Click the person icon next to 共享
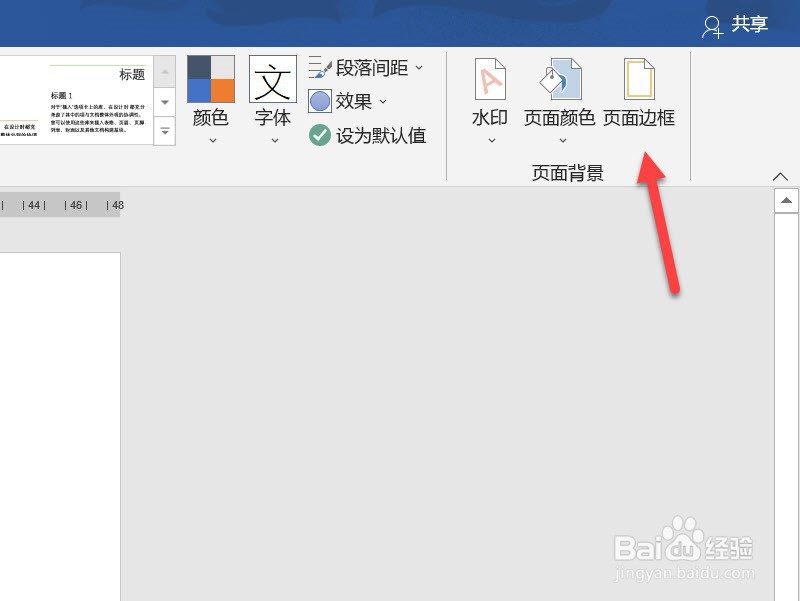This screenshot has width=800, height=601. 712,25
